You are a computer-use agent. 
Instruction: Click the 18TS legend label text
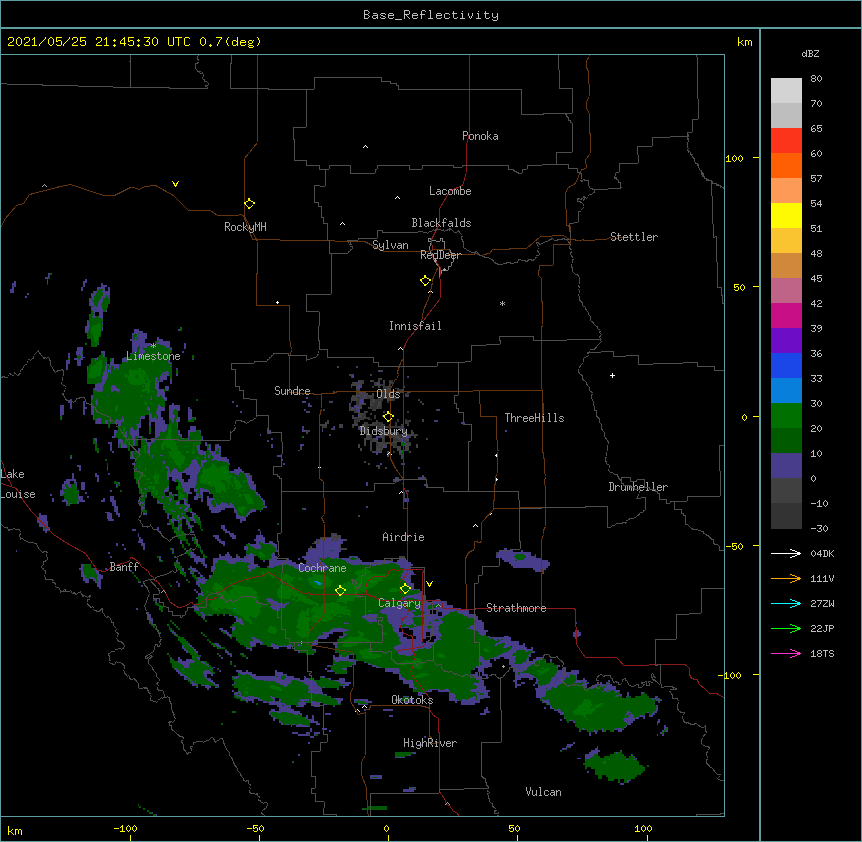822,653
